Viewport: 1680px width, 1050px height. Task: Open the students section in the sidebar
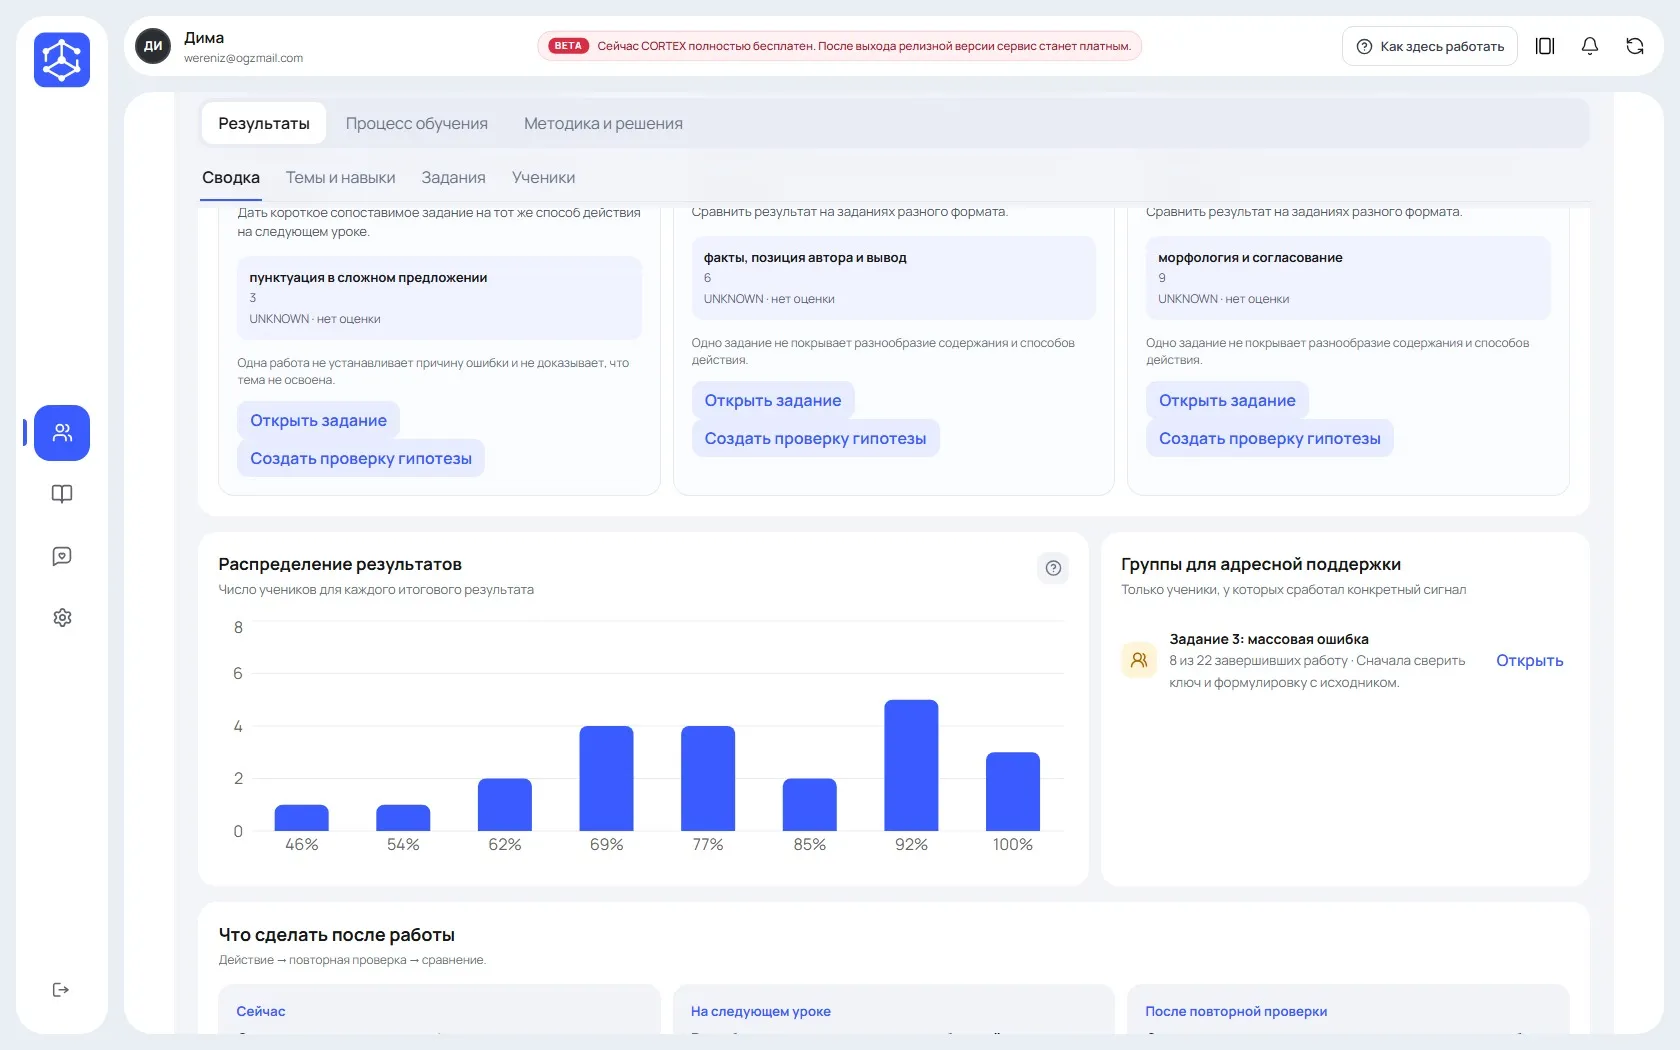pyautogui.click(x=62, y=433)
